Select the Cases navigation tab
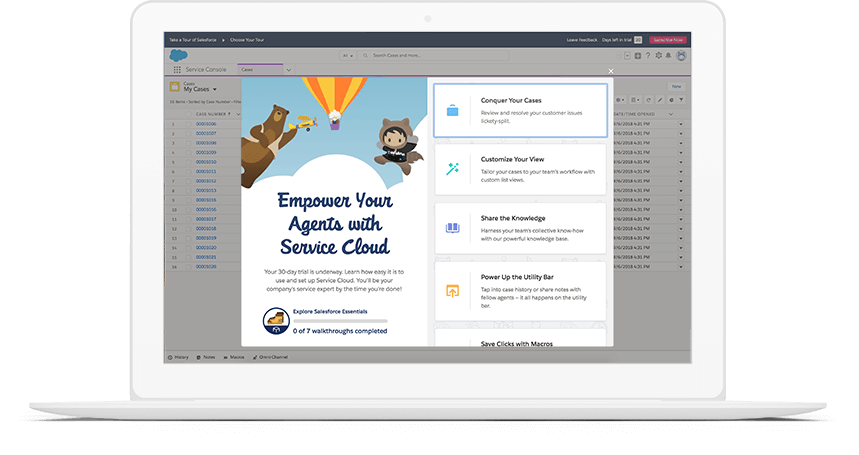 [x=247, y=70]
